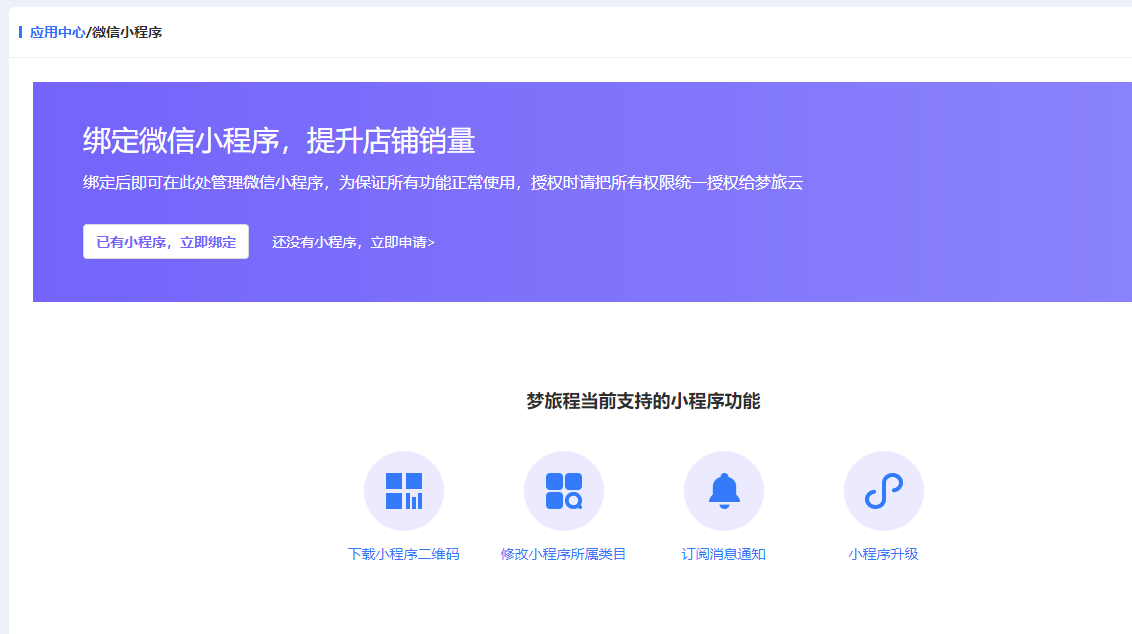Click the 小程序升级 link icon
The image size is (1132, 634).
tap(884, 491)
